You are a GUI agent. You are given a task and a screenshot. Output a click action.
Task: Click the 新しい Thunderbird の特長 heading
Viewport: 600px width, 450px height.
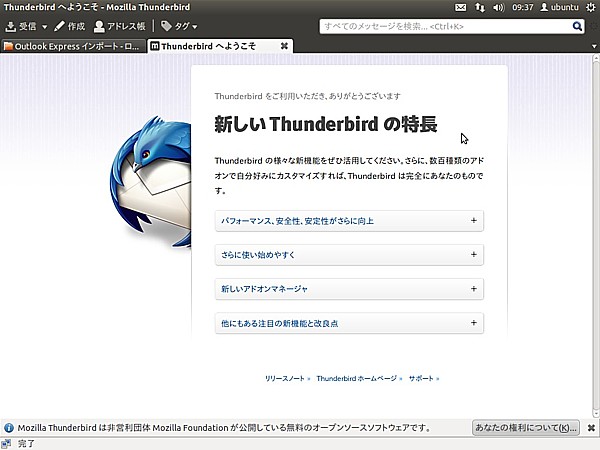click(326, 124)
